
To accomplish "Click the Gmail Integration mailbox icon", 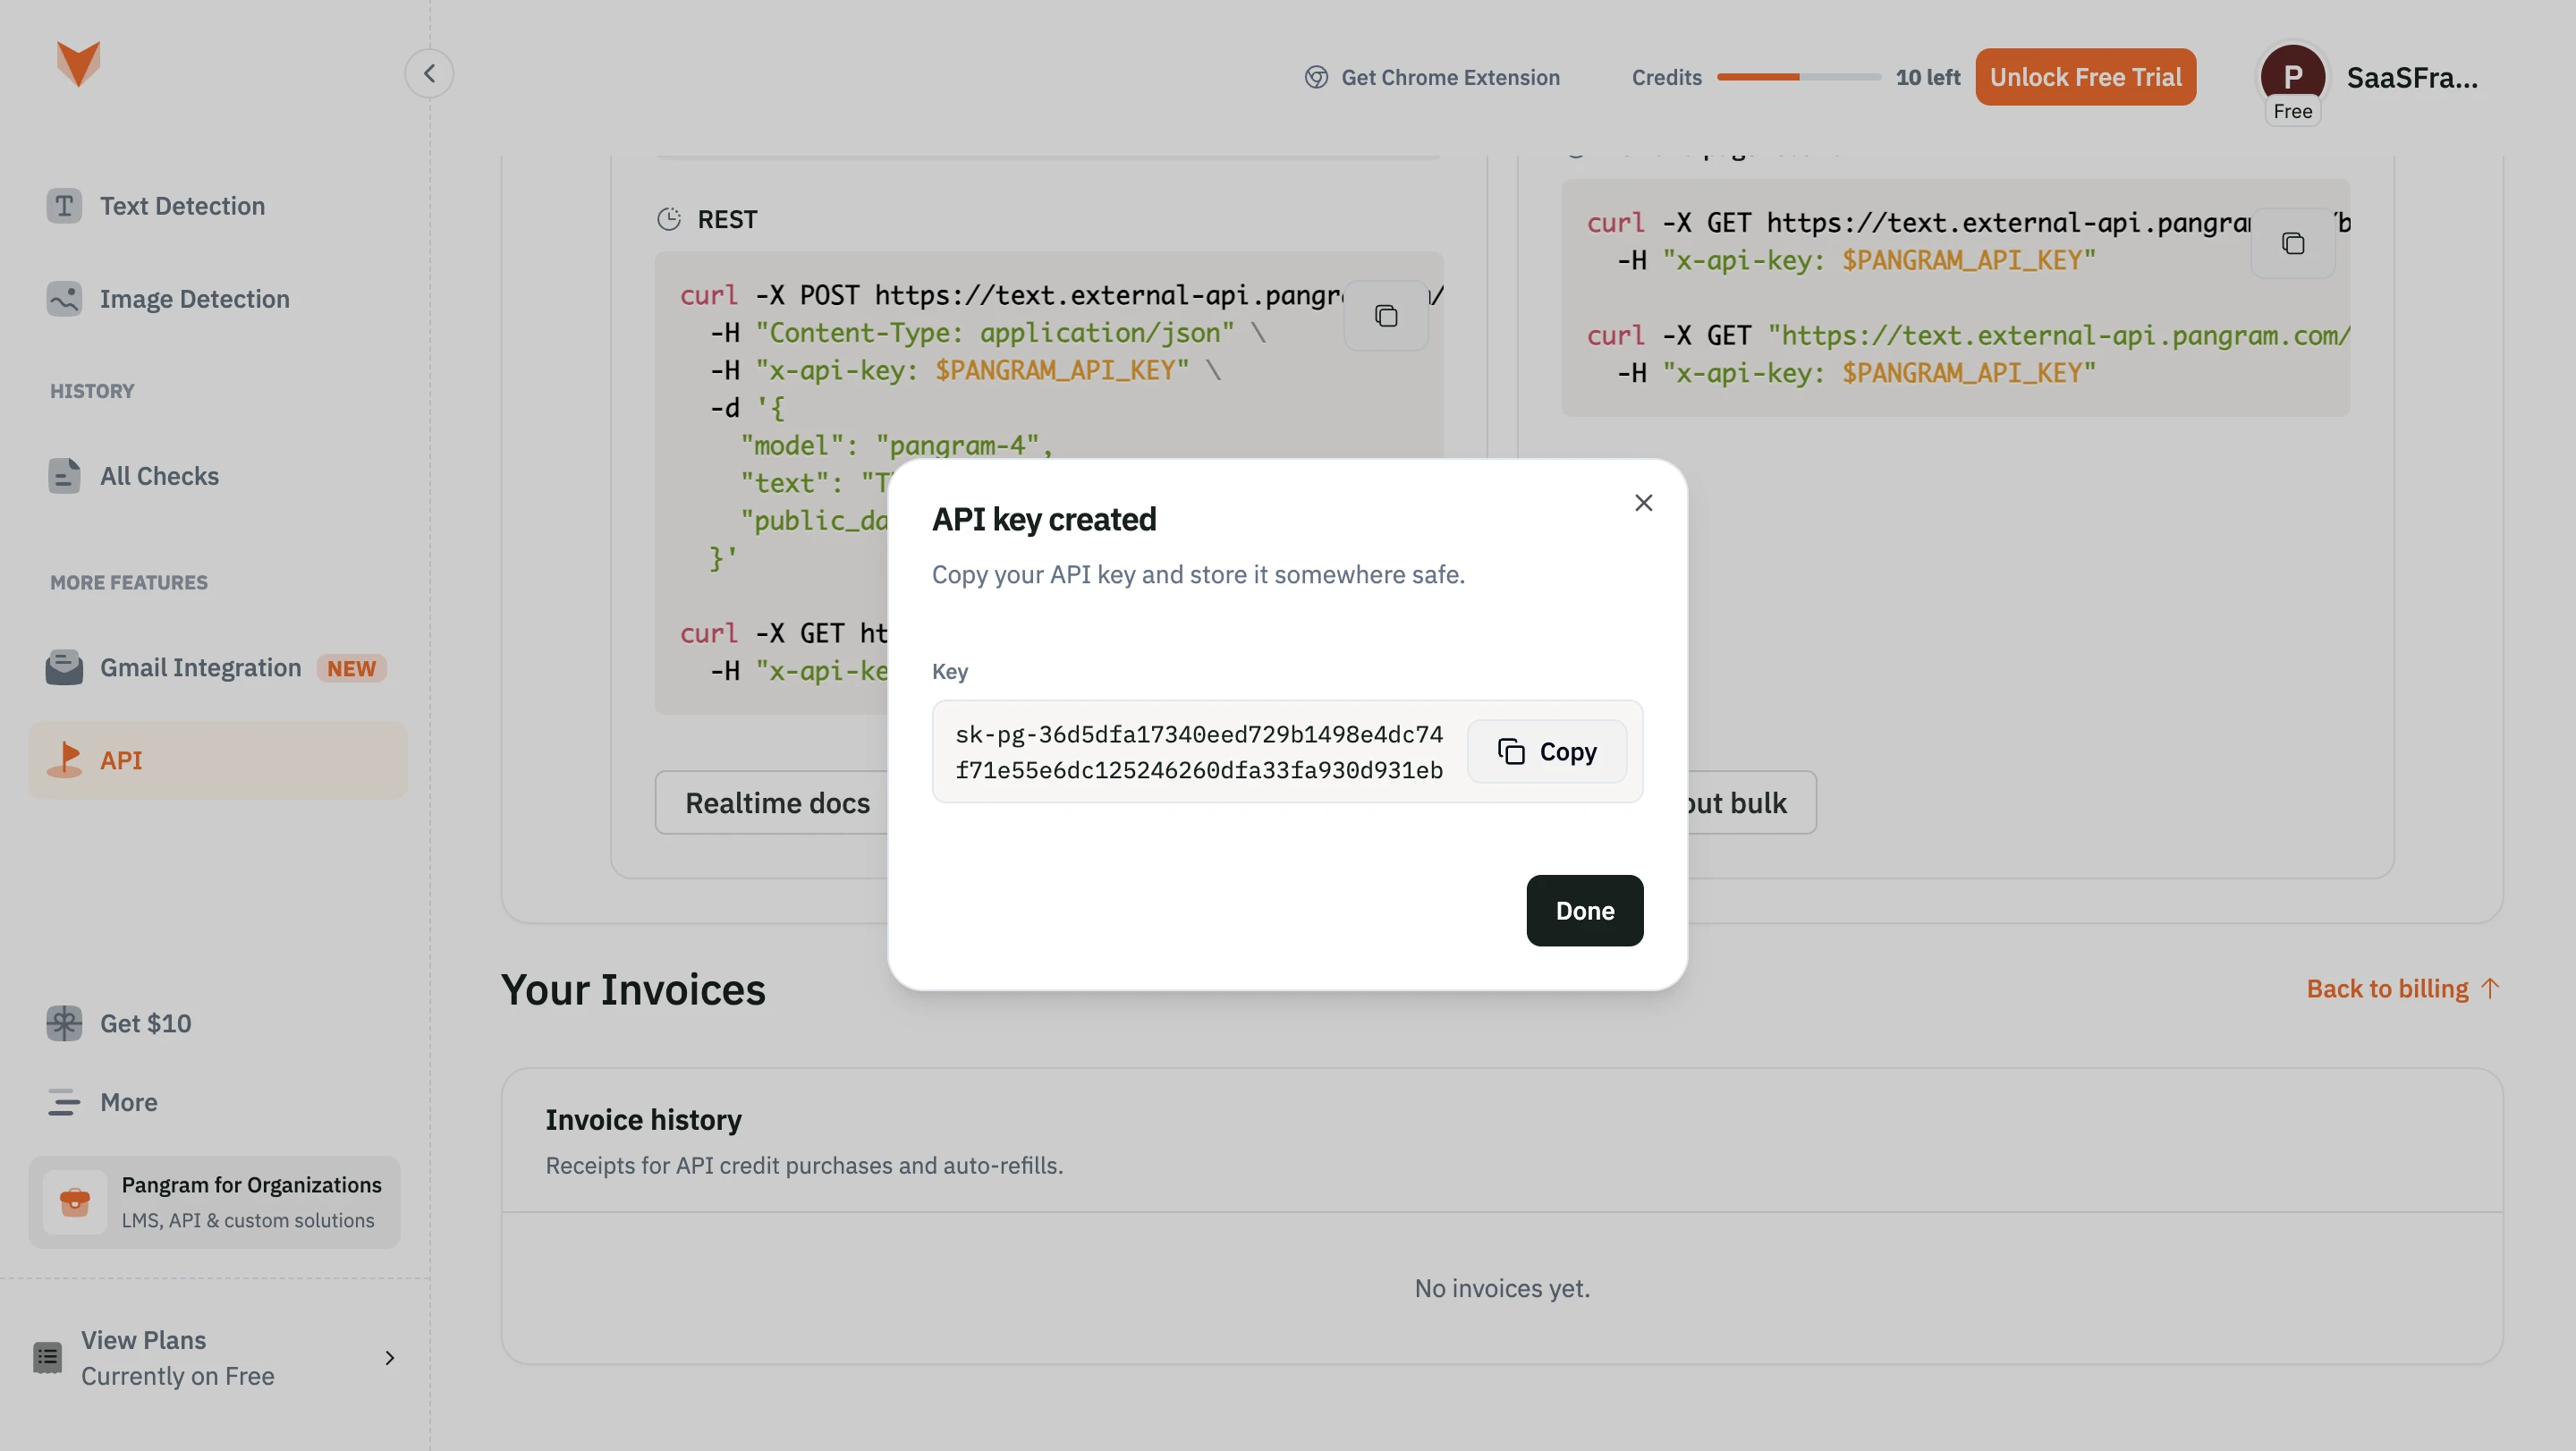I will pos(64,667).
